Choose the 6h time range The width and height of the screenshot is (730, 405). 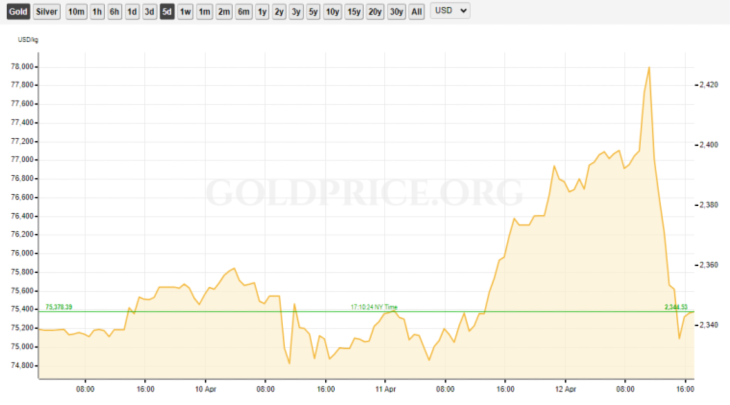(x=115, y=12)
